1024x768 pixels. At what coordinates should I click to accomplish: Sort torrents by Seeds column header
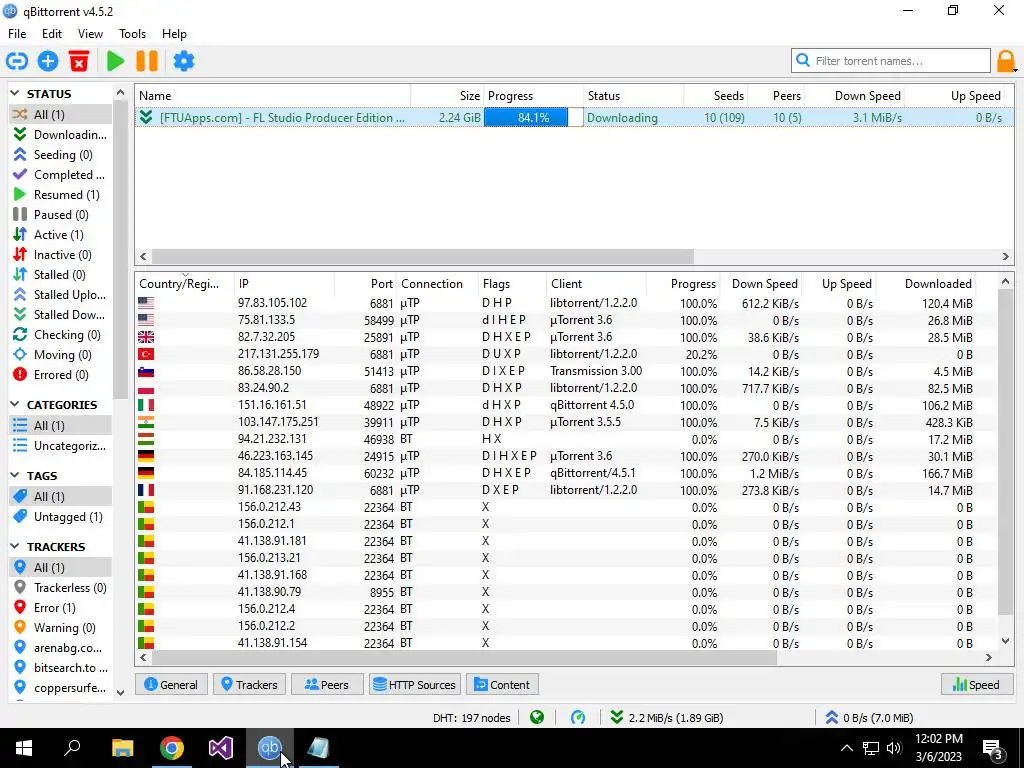click(x=715, y=96)
